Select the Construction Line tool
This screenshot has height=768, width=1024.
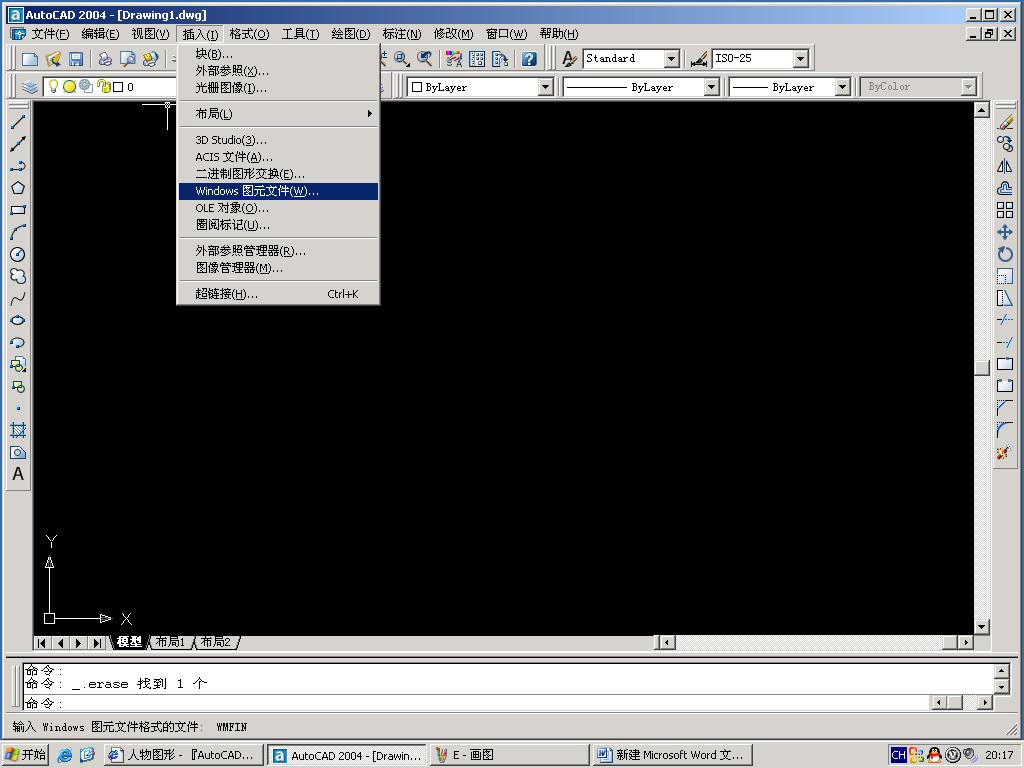(x=18, y=144)
